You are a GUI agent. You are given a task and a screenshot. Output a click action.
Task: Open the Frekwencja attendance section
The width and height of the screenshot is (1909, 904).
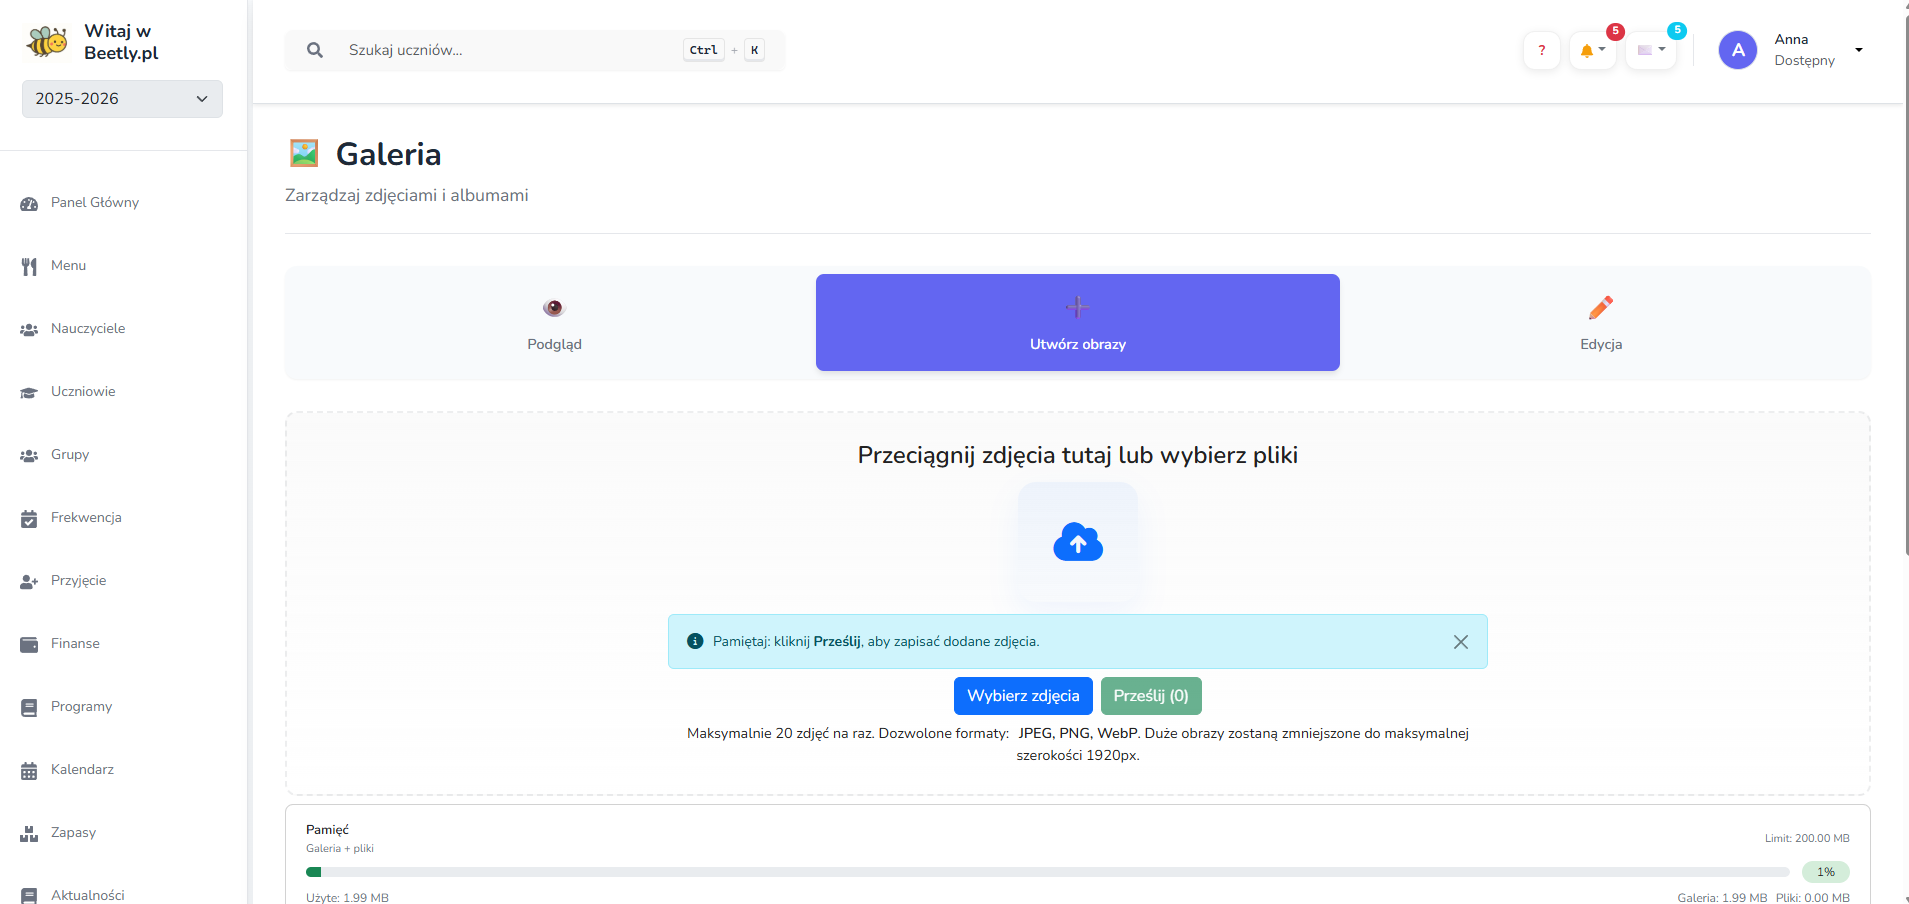(84, 517)
